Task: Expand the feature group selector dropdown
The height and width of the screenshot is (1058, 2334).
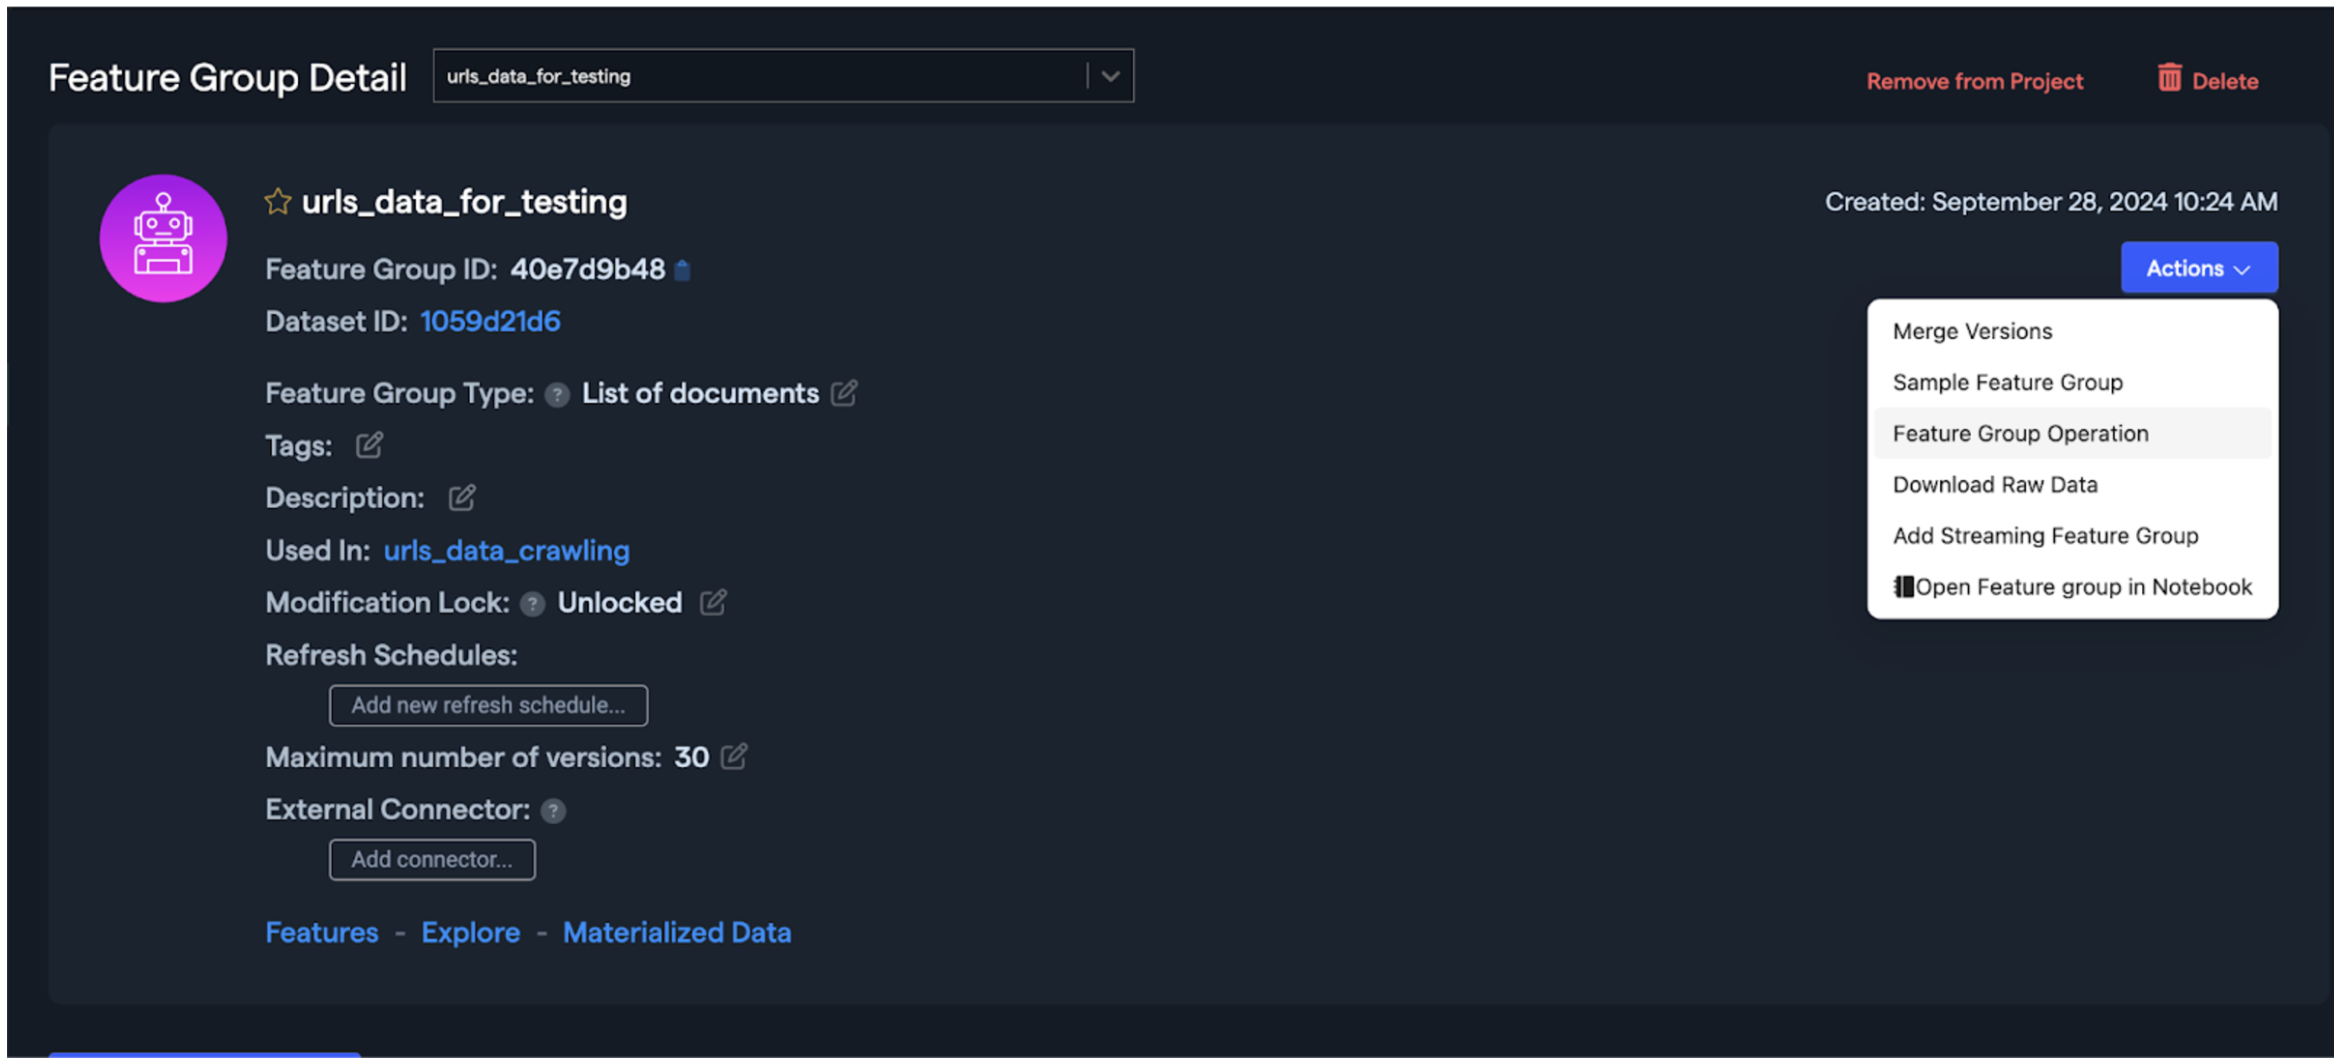Action: [1109, 76]
